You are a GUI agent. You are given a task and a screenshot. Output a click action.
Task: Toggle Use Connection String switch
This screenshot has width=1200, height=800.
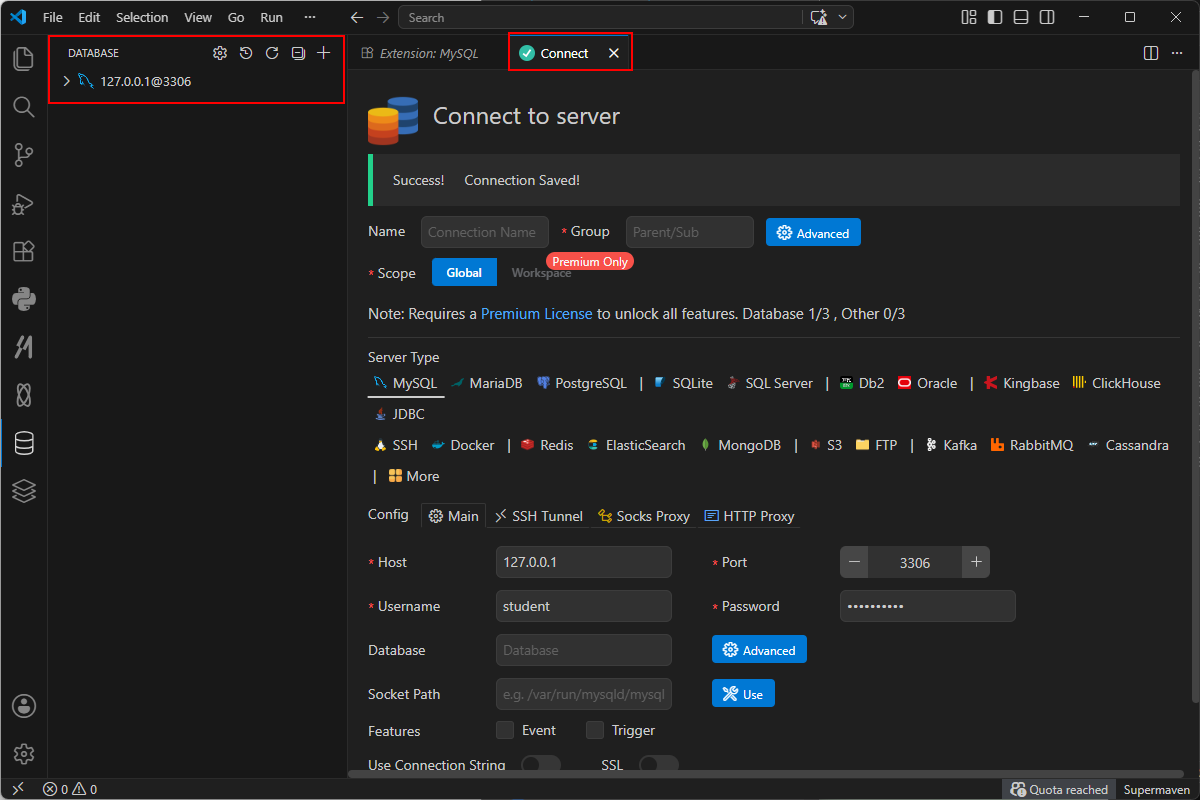point(541,765)
